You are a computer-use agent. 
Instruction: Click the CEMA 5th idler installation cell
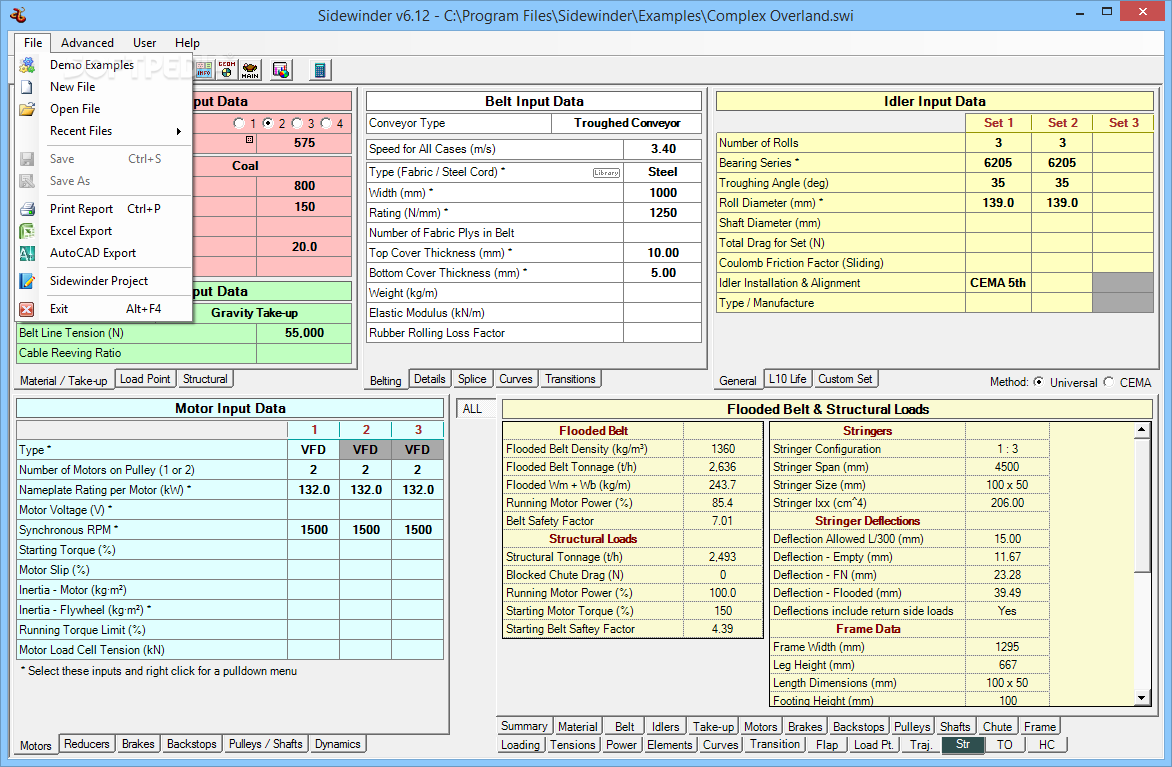coord(998,283)
